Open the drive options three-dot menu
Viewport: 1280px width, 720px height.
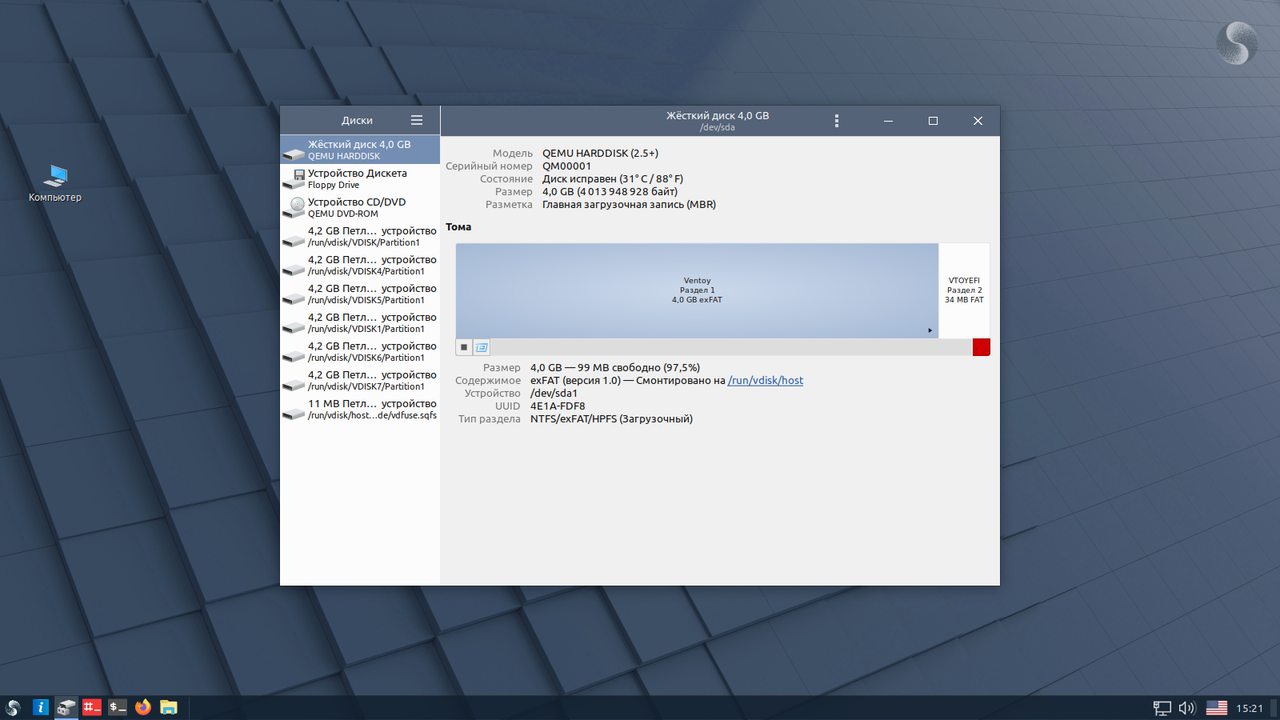[x=837, y=121]
